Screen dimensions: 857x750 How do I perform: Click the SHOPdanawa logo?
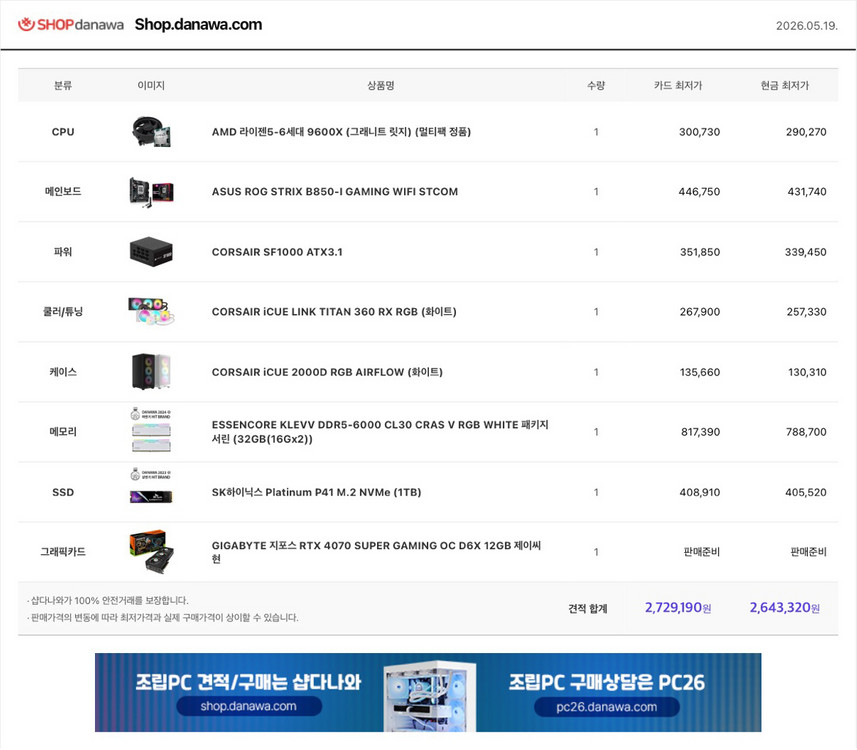coord(71,25)
